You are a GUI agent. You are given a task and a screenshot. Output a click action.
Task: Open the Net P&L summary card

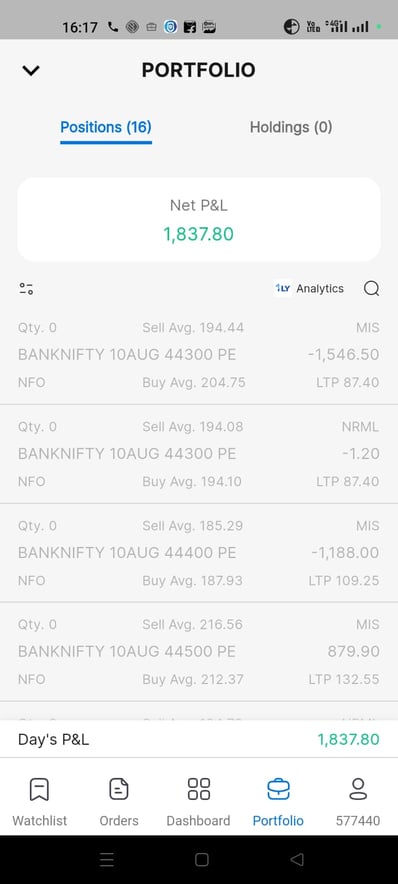[199, 220]
